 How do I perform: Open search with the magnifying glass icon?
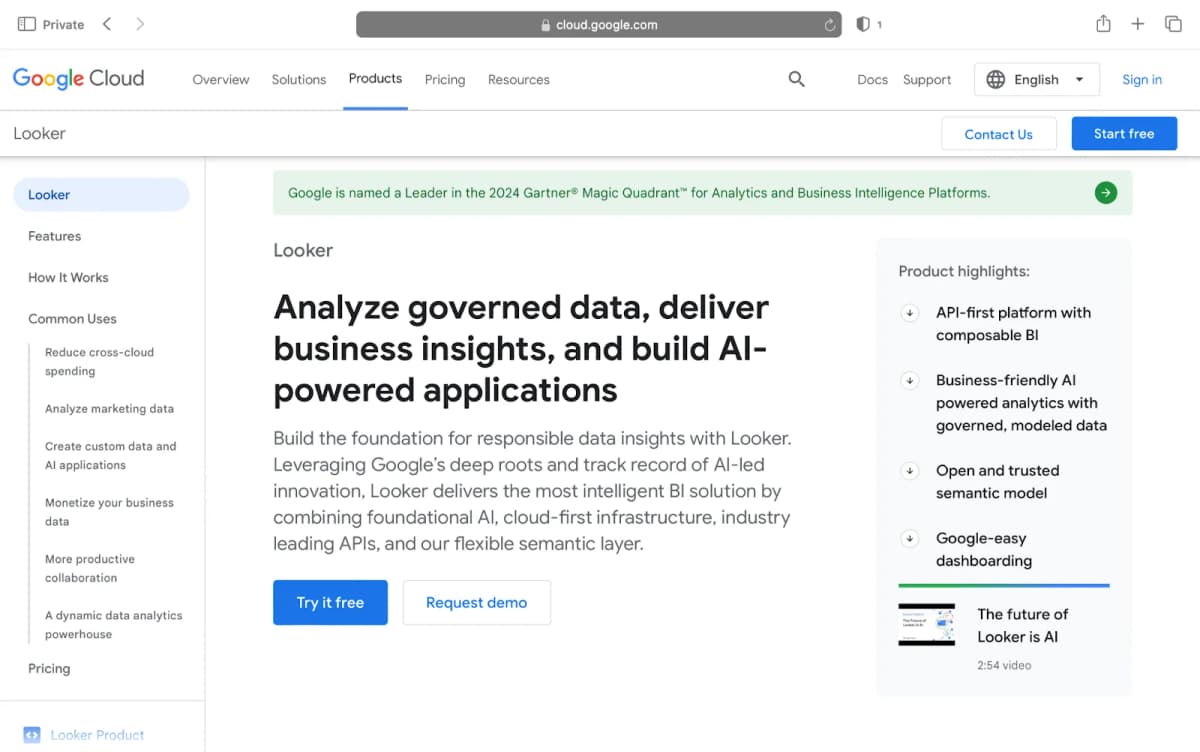point(796,79)
